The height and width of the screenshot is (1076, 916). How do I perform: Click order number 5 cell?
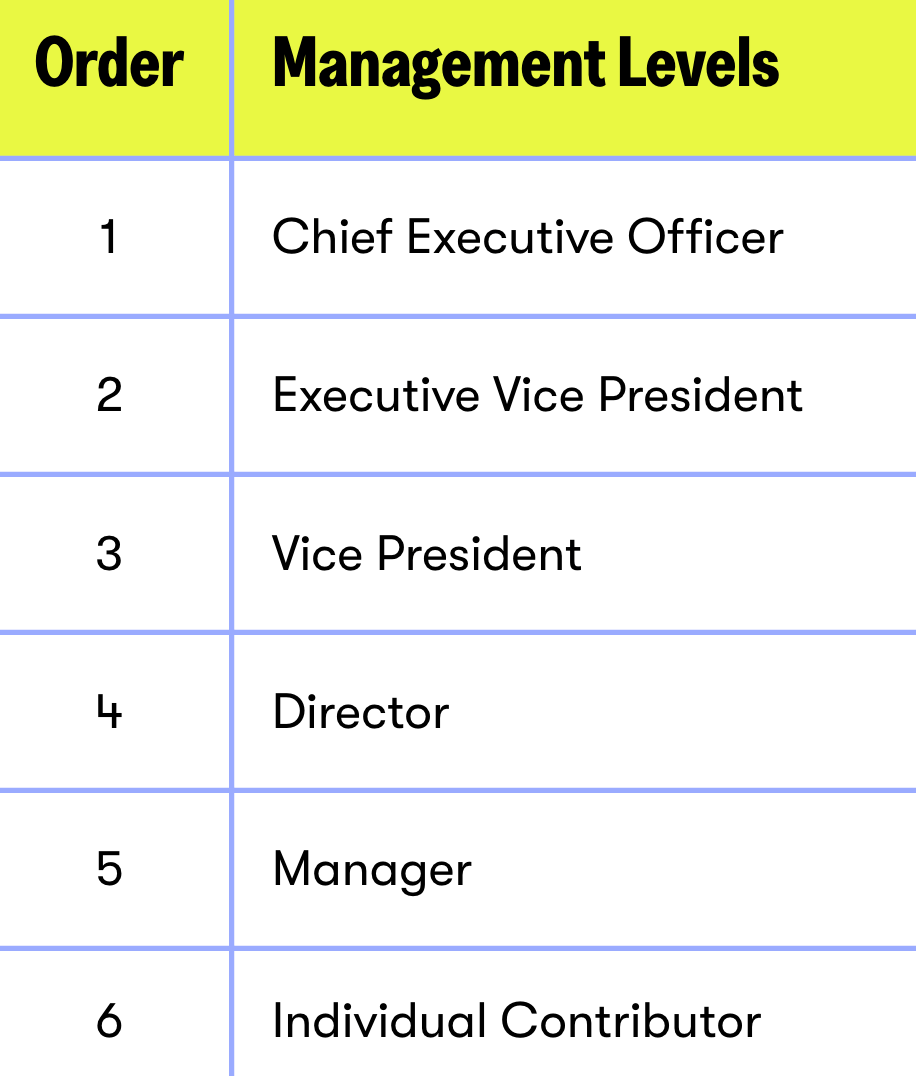109,869
